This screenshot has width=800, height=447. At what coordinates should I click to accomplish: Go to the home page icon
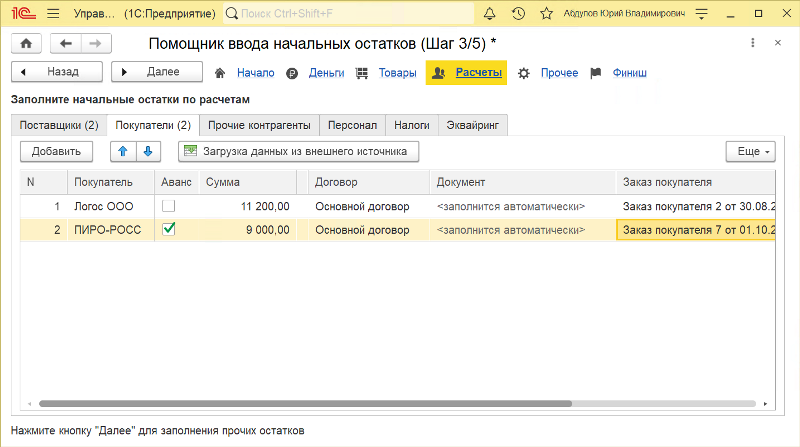click(x=26, y=43)
